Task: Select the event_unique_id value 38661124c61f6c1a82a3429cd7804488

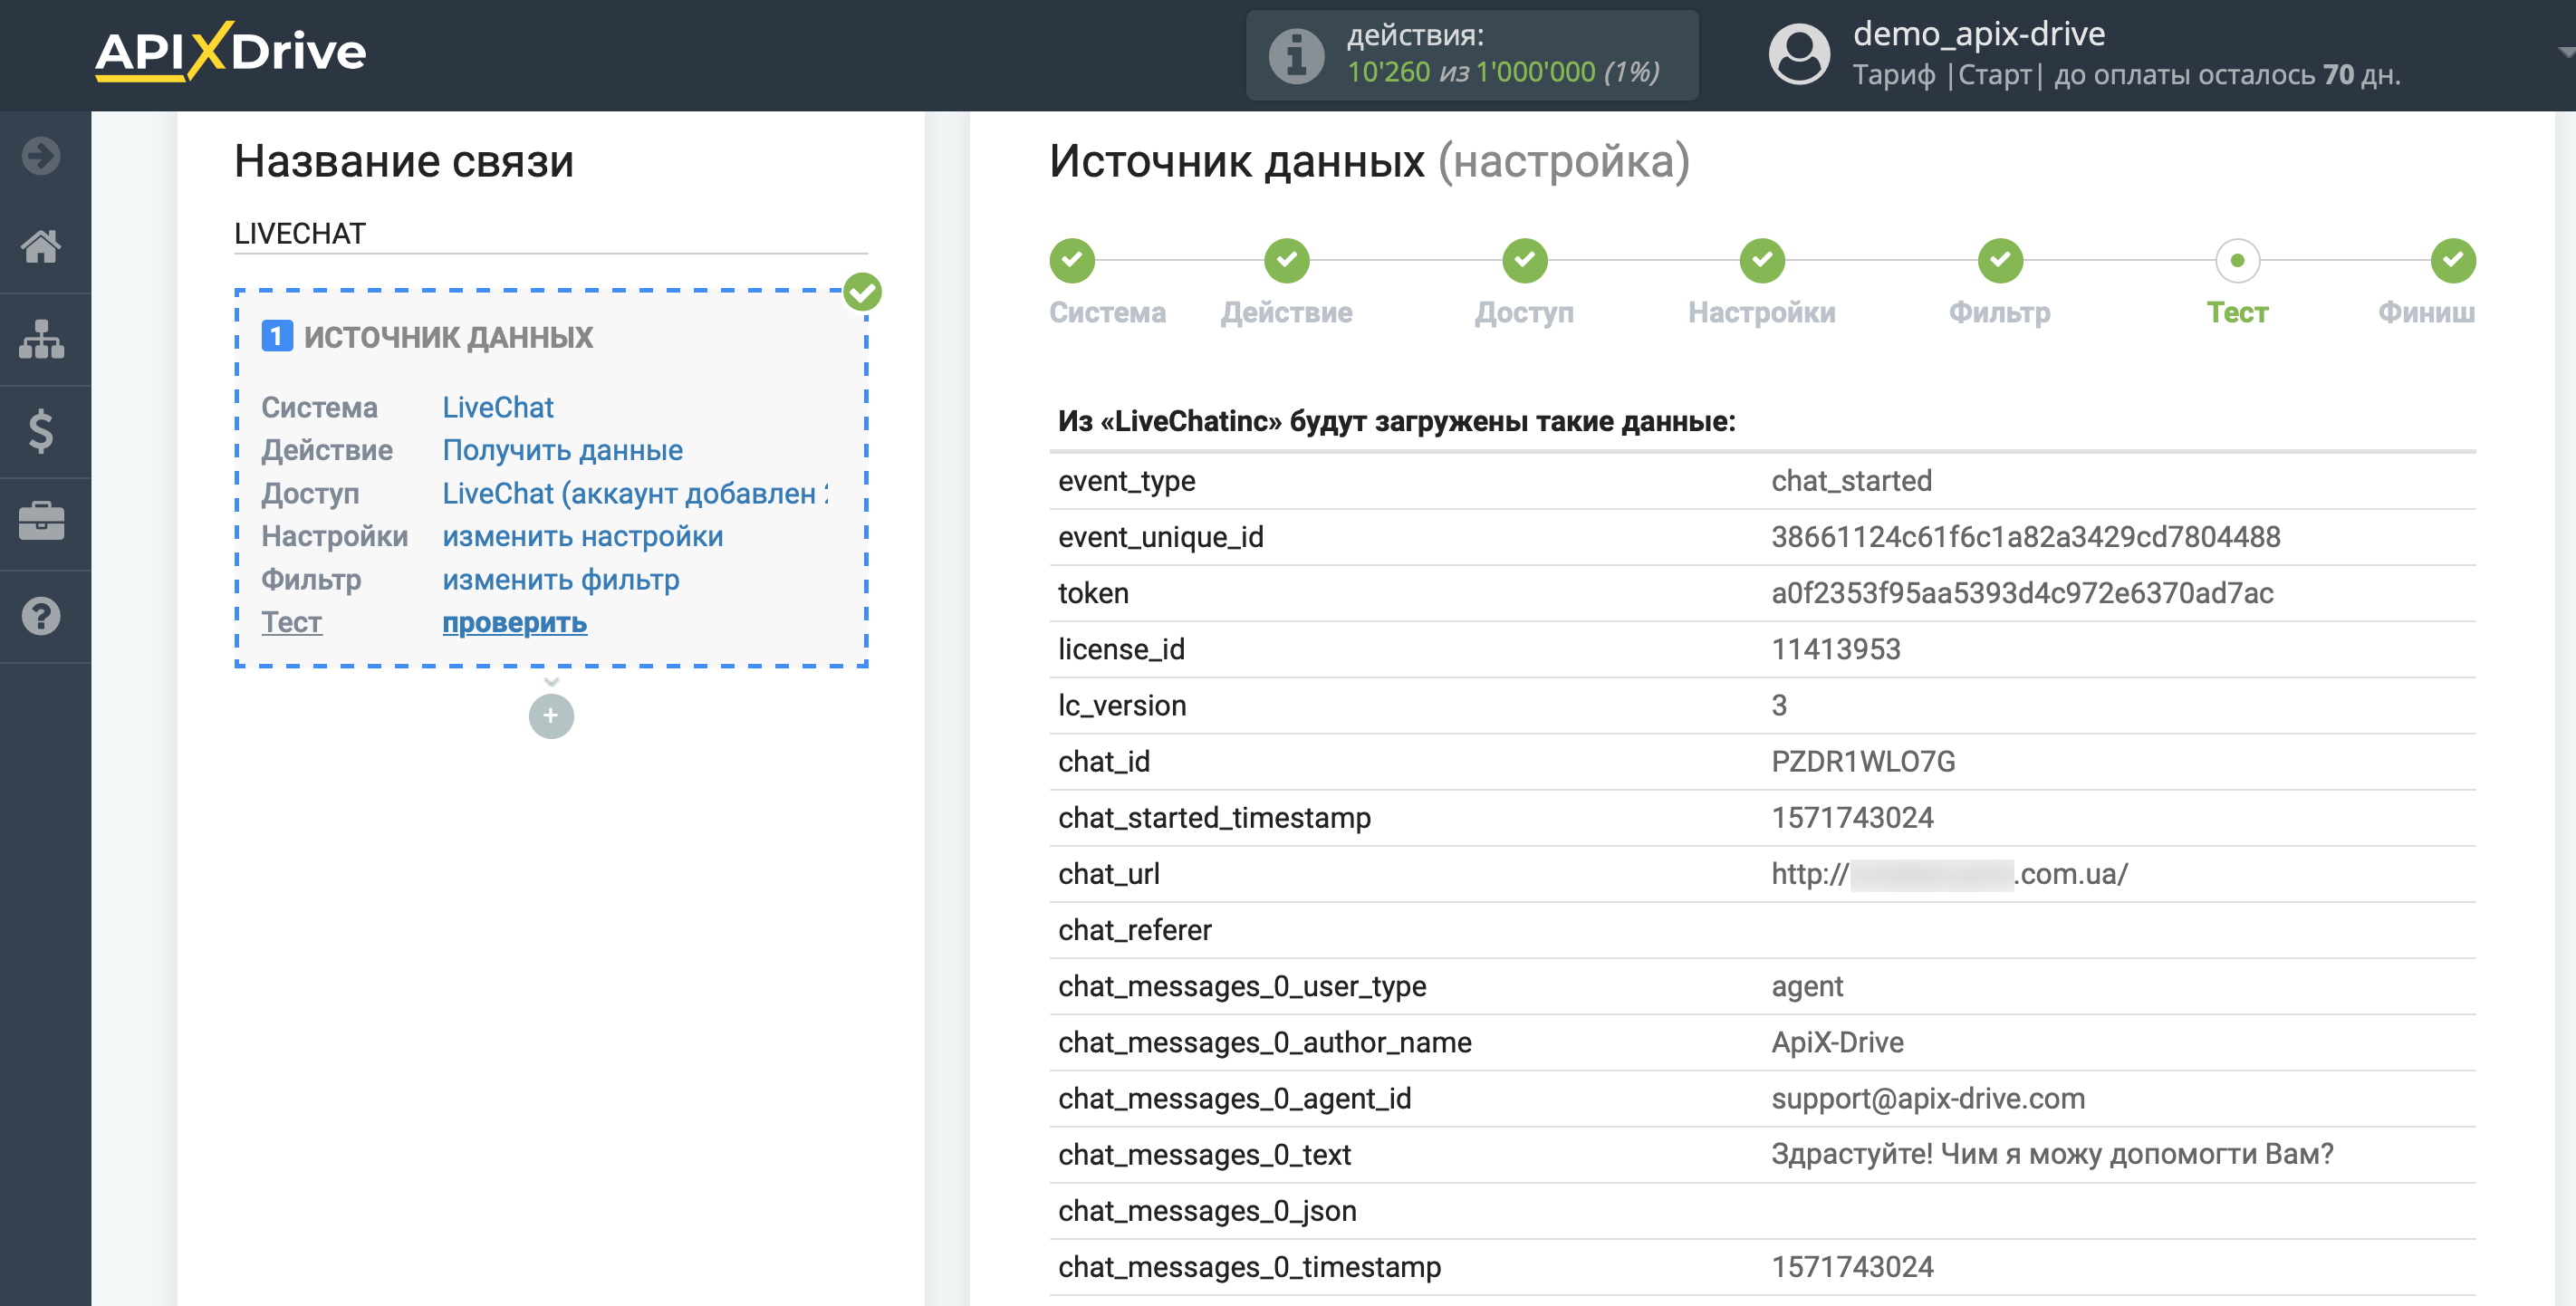Action: click(2026, 537)
